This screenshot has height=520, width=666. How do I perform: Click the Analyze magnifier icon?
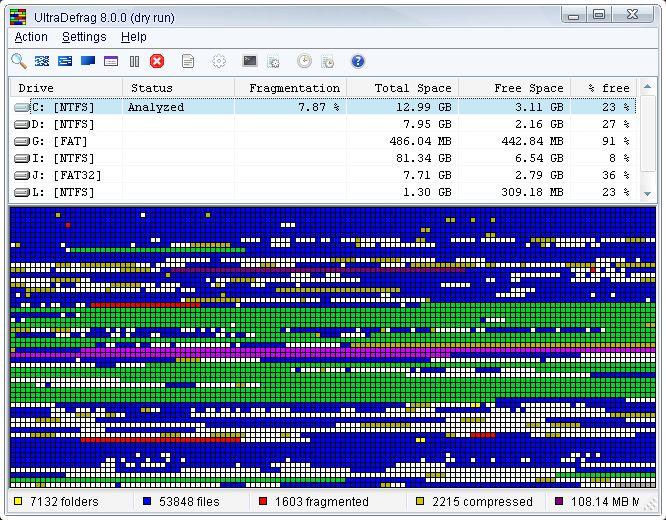pos(19,61)
